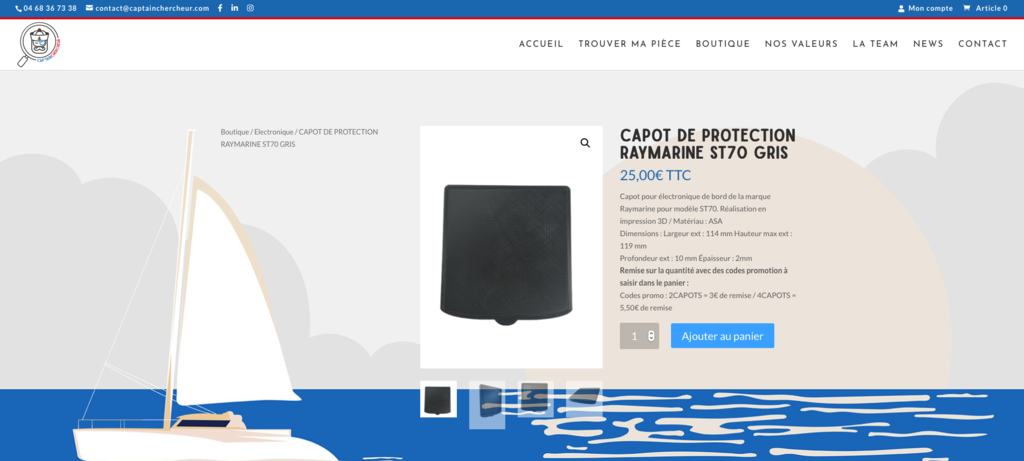
Task: Click Ajouter au panier button
Action: 722,336
